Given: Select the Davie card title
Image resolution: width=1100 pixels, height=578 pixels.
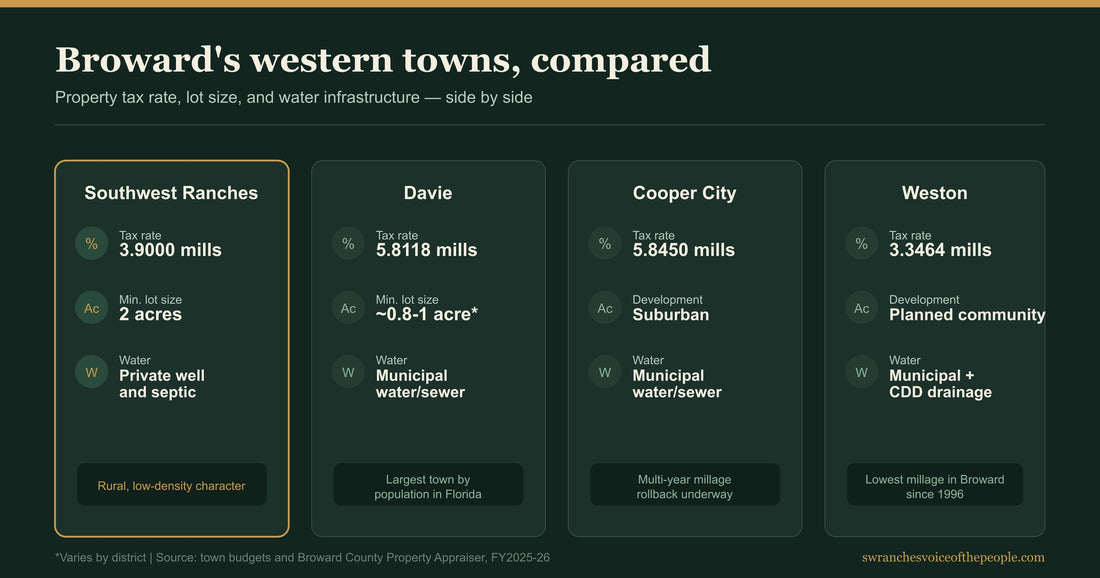Looking at the screenshot, I should (428, 193).
